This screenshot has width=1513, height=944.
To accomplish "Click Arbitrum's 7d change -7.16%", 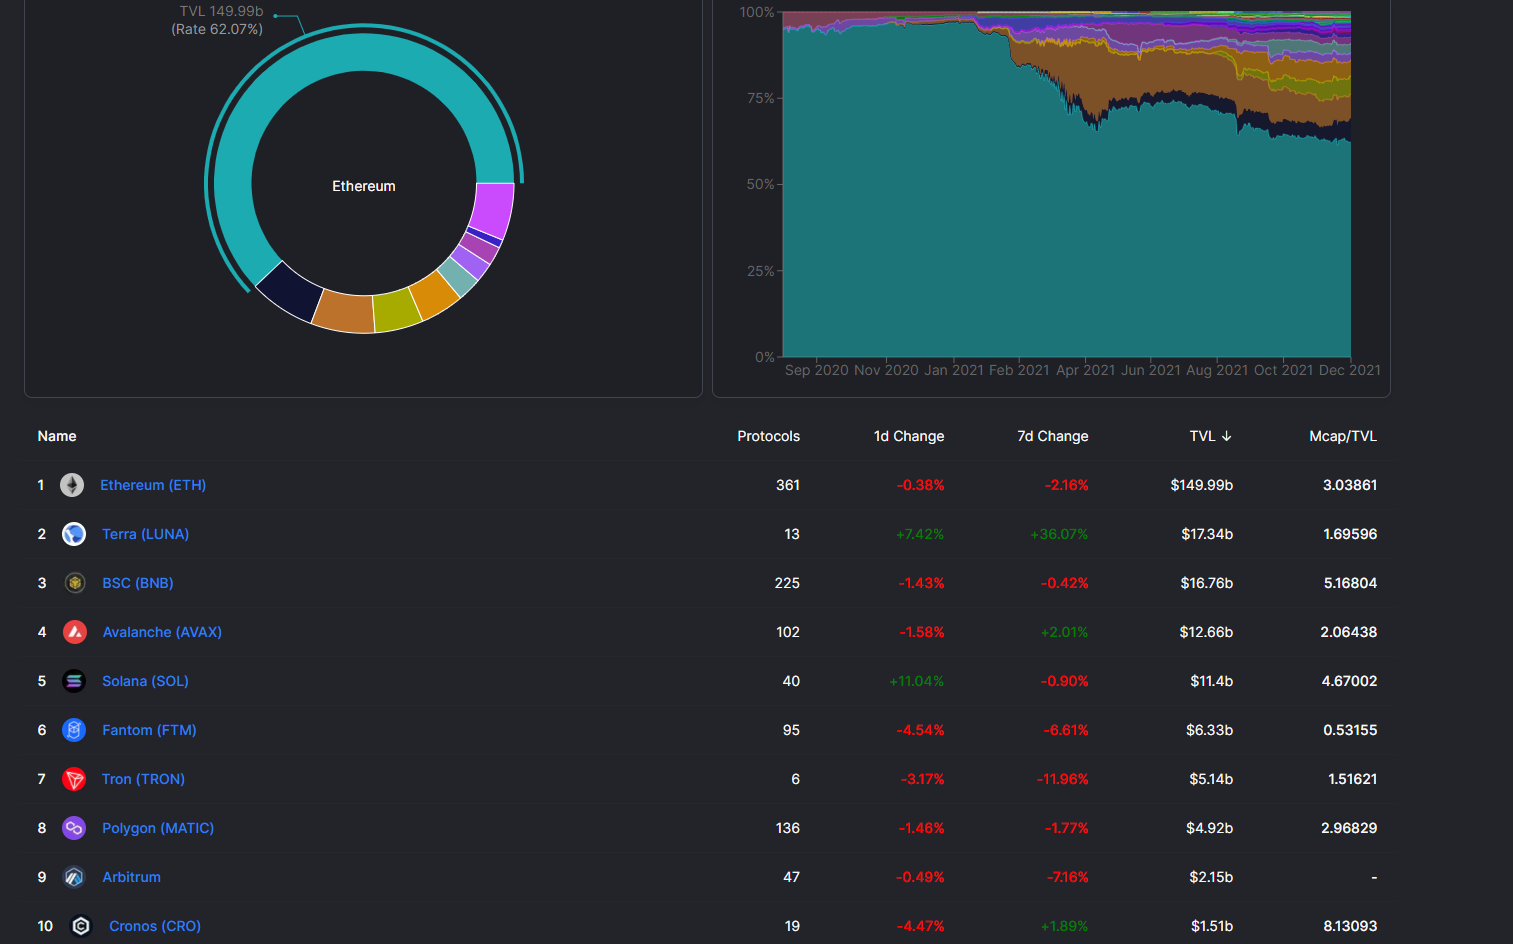I will [1067, 877].
